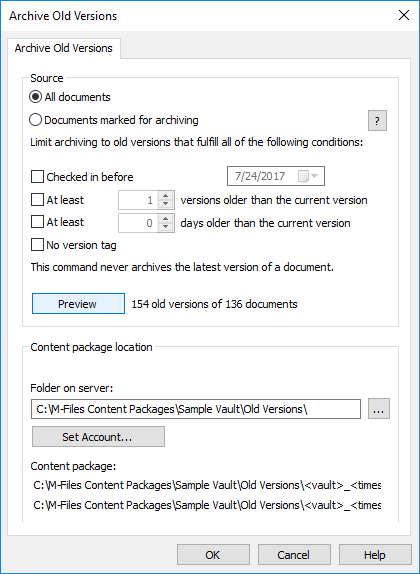Open the Set Account dialog
The image size is (420, 574).
pyautogui.click(x=98, y=436)
